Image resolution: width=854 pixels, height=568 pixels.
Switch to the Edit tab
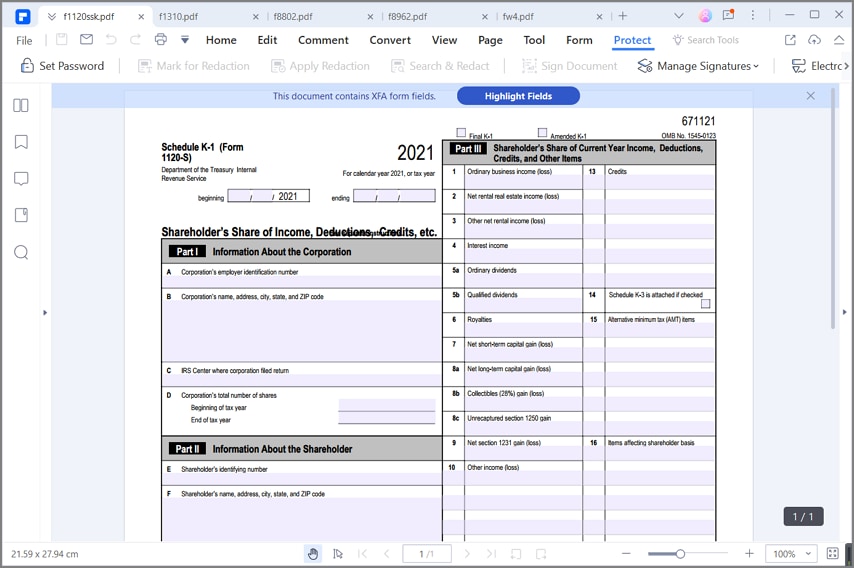pos(267,40)
